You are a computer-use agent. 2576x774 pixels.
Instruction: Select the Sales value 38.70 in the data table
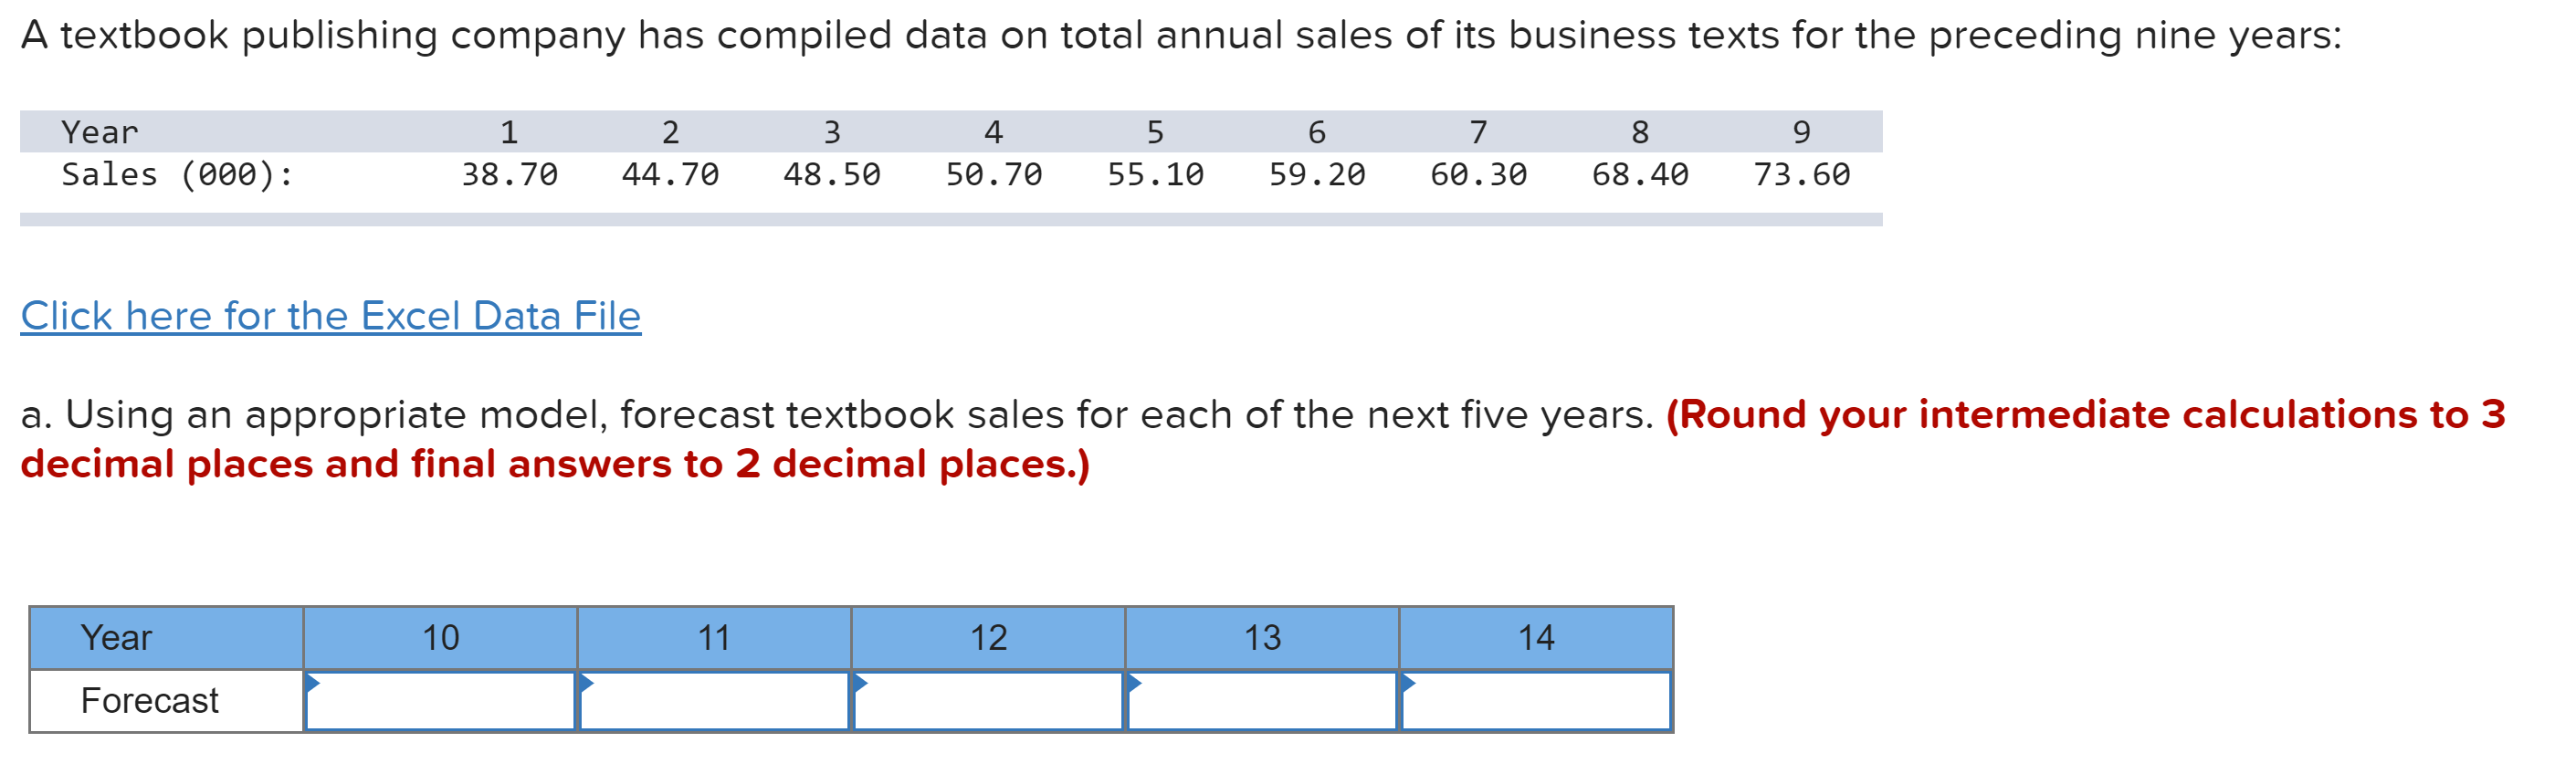point(509,173)
